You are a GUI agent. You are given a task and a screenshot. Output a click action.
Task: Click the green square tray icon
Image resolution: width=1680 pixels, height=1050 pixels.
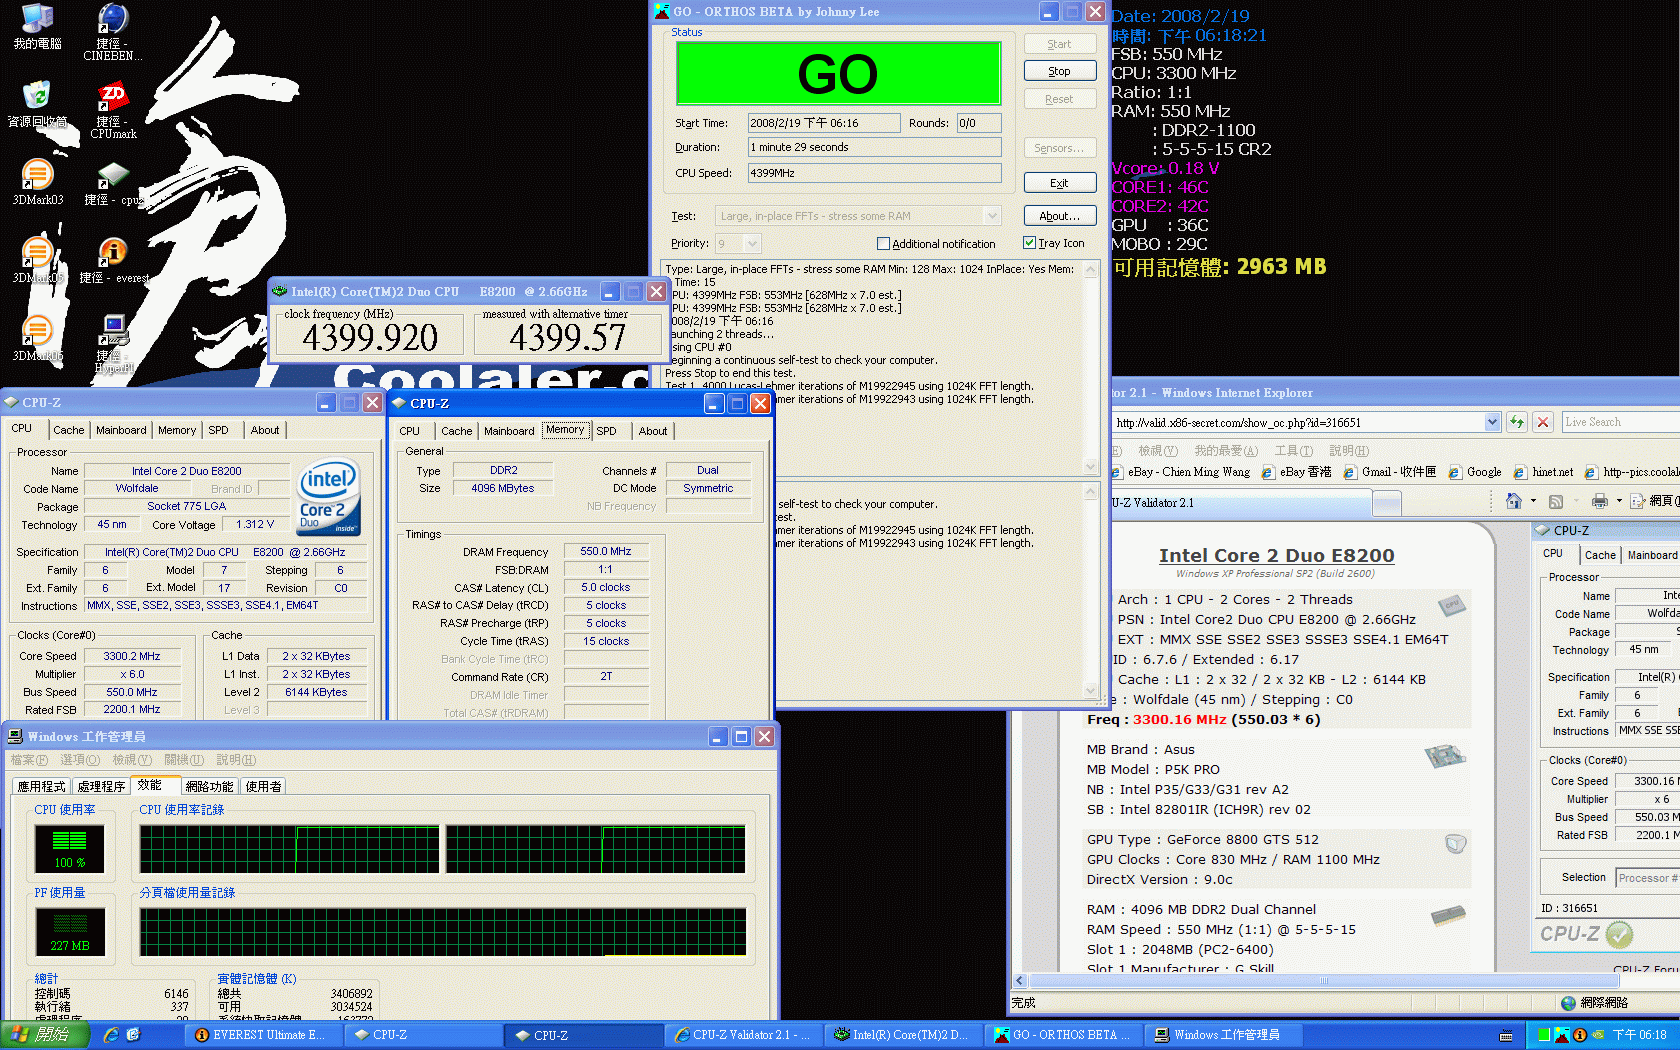pos(1544,1035)
